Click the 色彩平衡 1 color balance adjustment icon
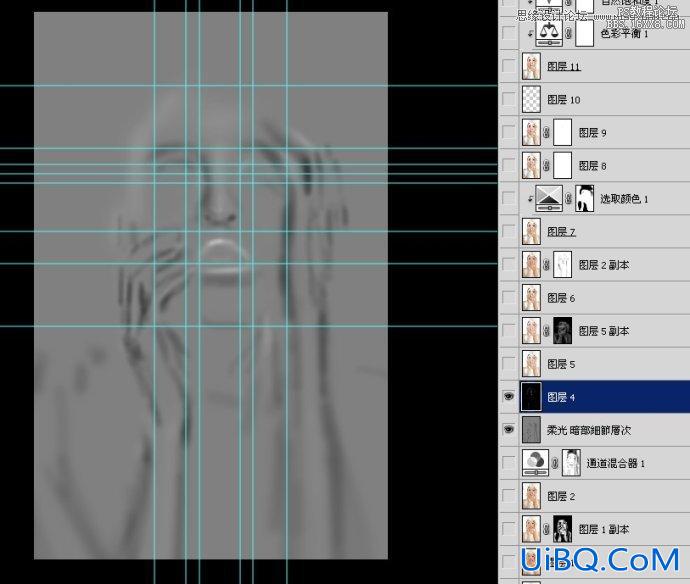 tap(549, 33)
